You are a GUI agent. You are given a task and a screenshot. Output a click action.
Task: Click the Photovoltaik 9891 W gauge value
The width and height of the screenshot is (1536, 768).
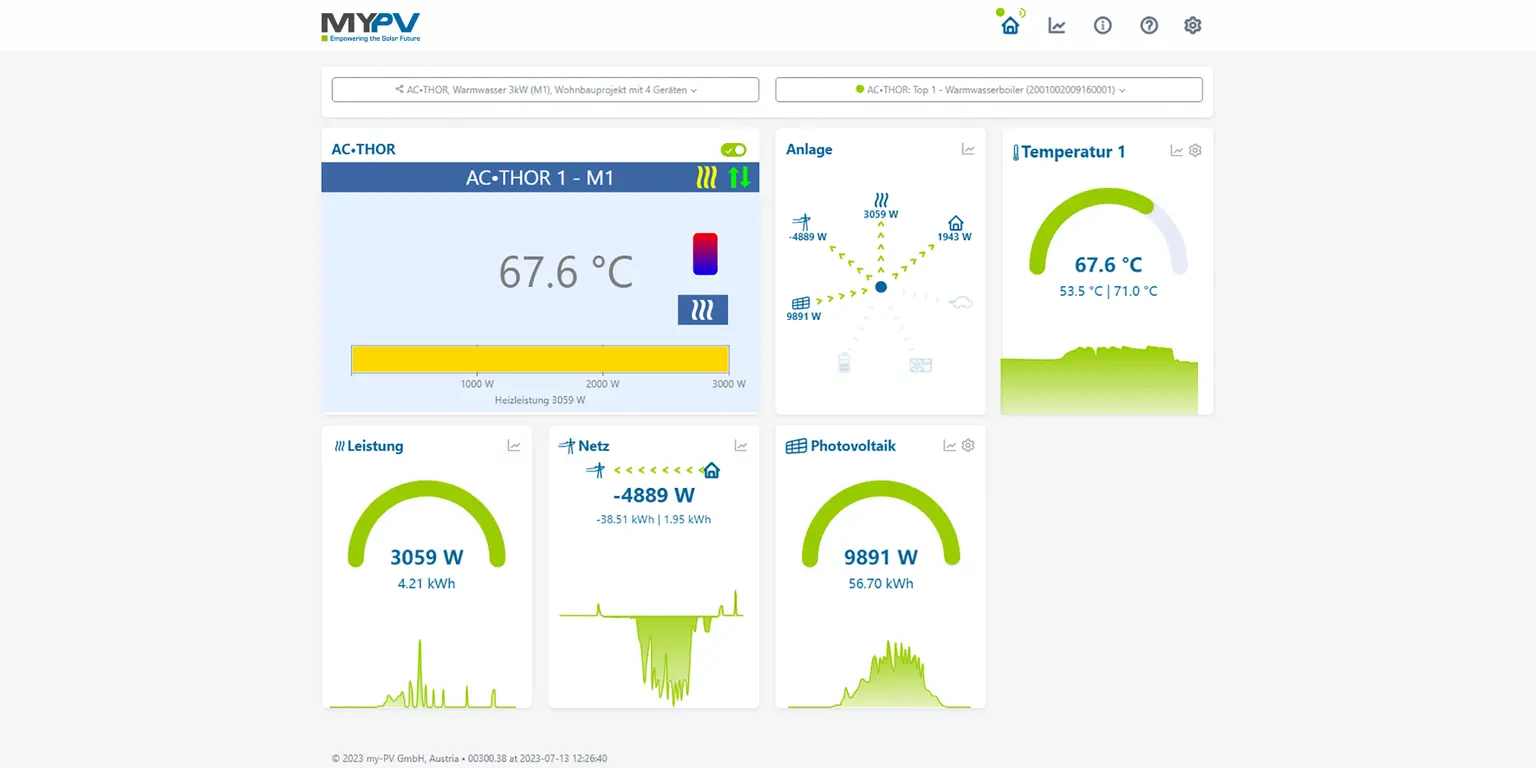tap(881, 557)
